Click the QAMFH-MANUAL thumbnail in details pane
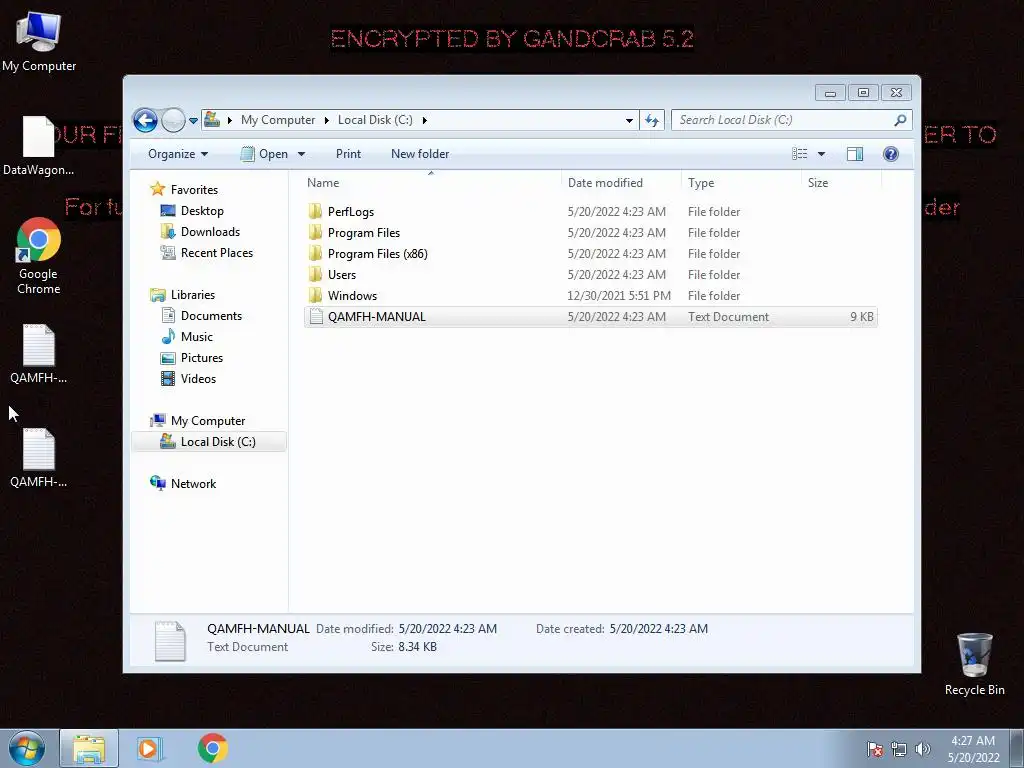1024x768 pixels. point(170,641)
